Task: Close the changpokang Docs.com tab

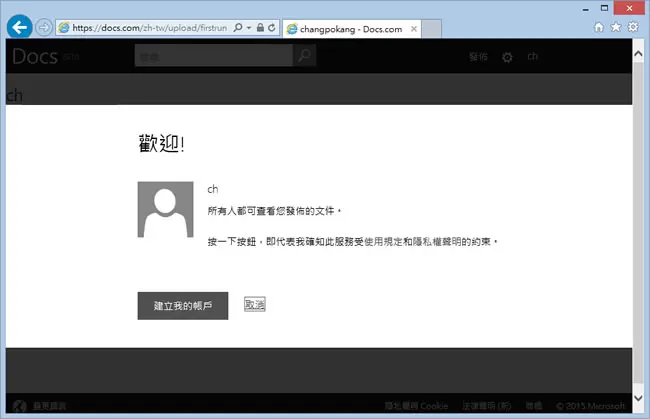Action: [414, 29]
